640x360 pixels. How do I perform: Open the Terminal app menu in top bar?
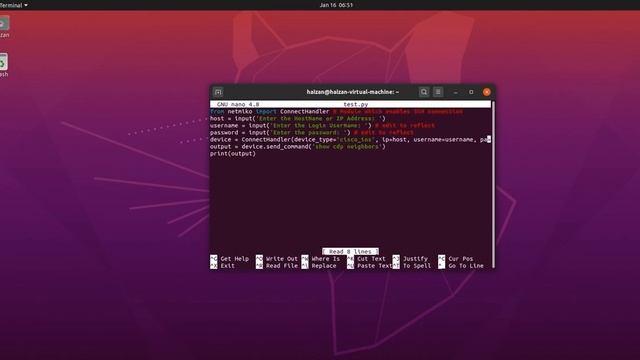point(13,5)
